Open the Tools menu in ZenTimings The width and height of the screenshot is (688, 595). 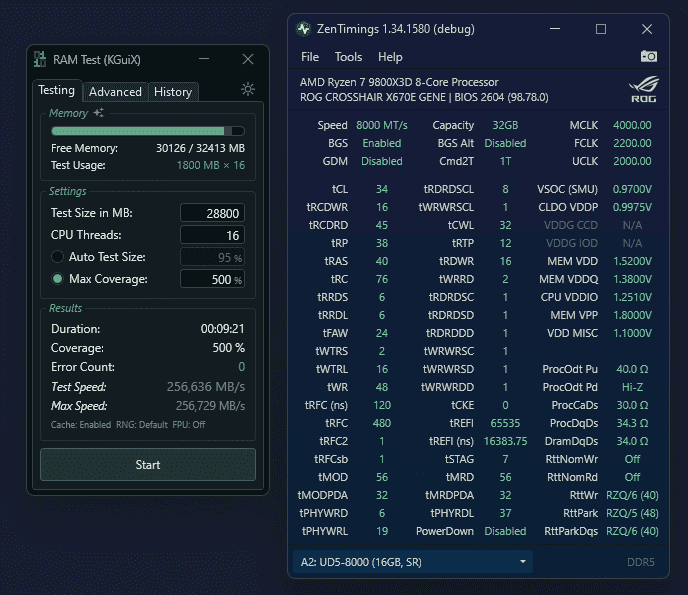coord(348,57)
